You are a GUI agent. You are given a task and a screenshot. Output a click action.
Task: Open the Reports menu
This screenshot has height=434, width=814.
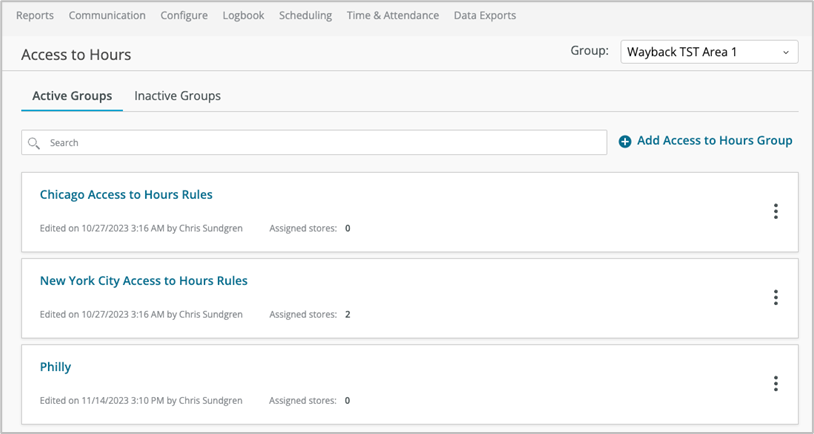click(x=35, y=15)
